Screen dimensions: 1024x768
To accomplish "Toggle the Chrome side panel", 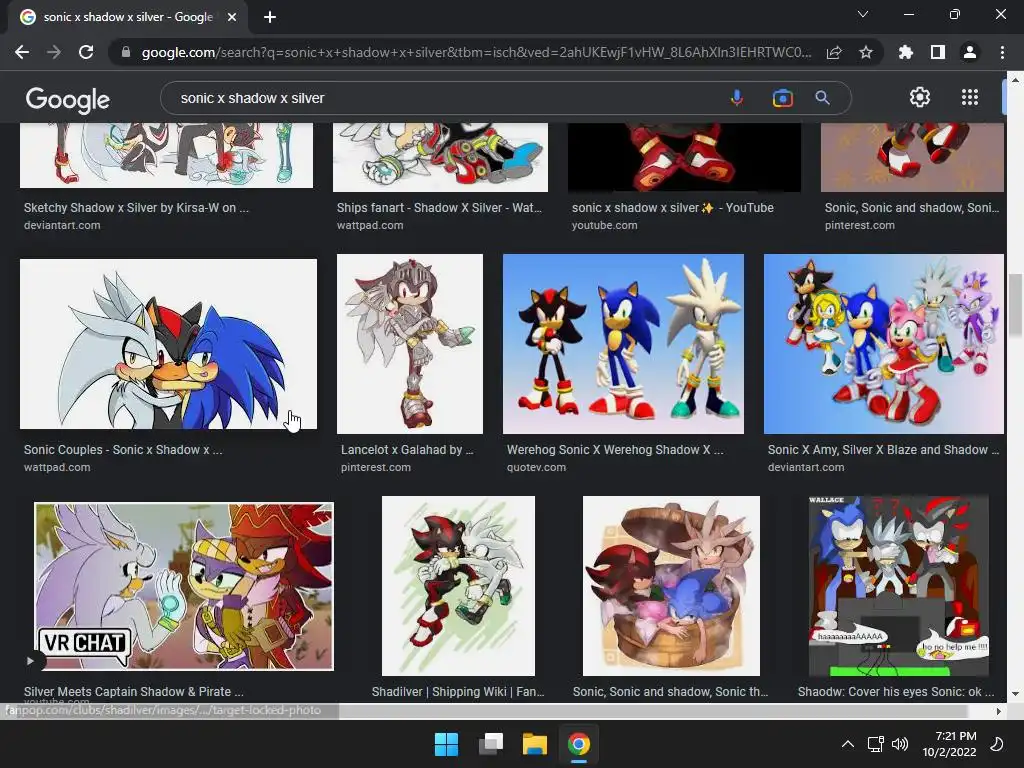I will 938,52.
